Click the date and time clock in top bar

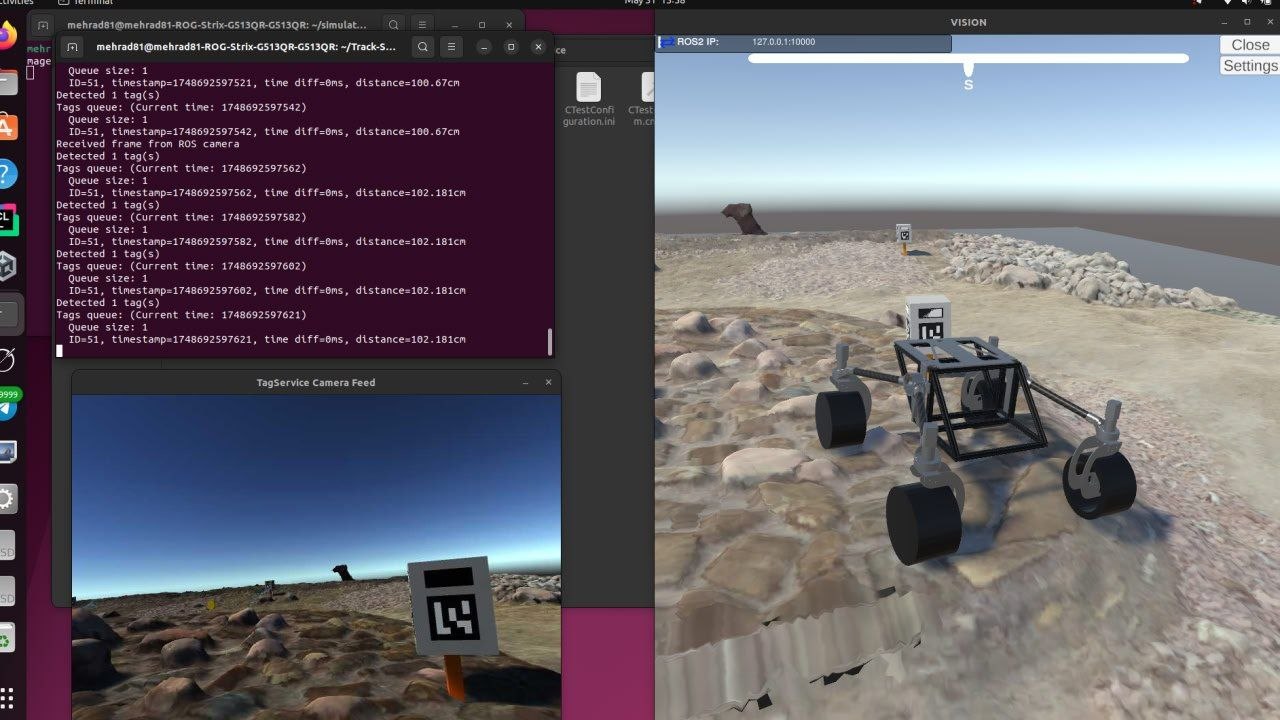[x=656, y=3]
